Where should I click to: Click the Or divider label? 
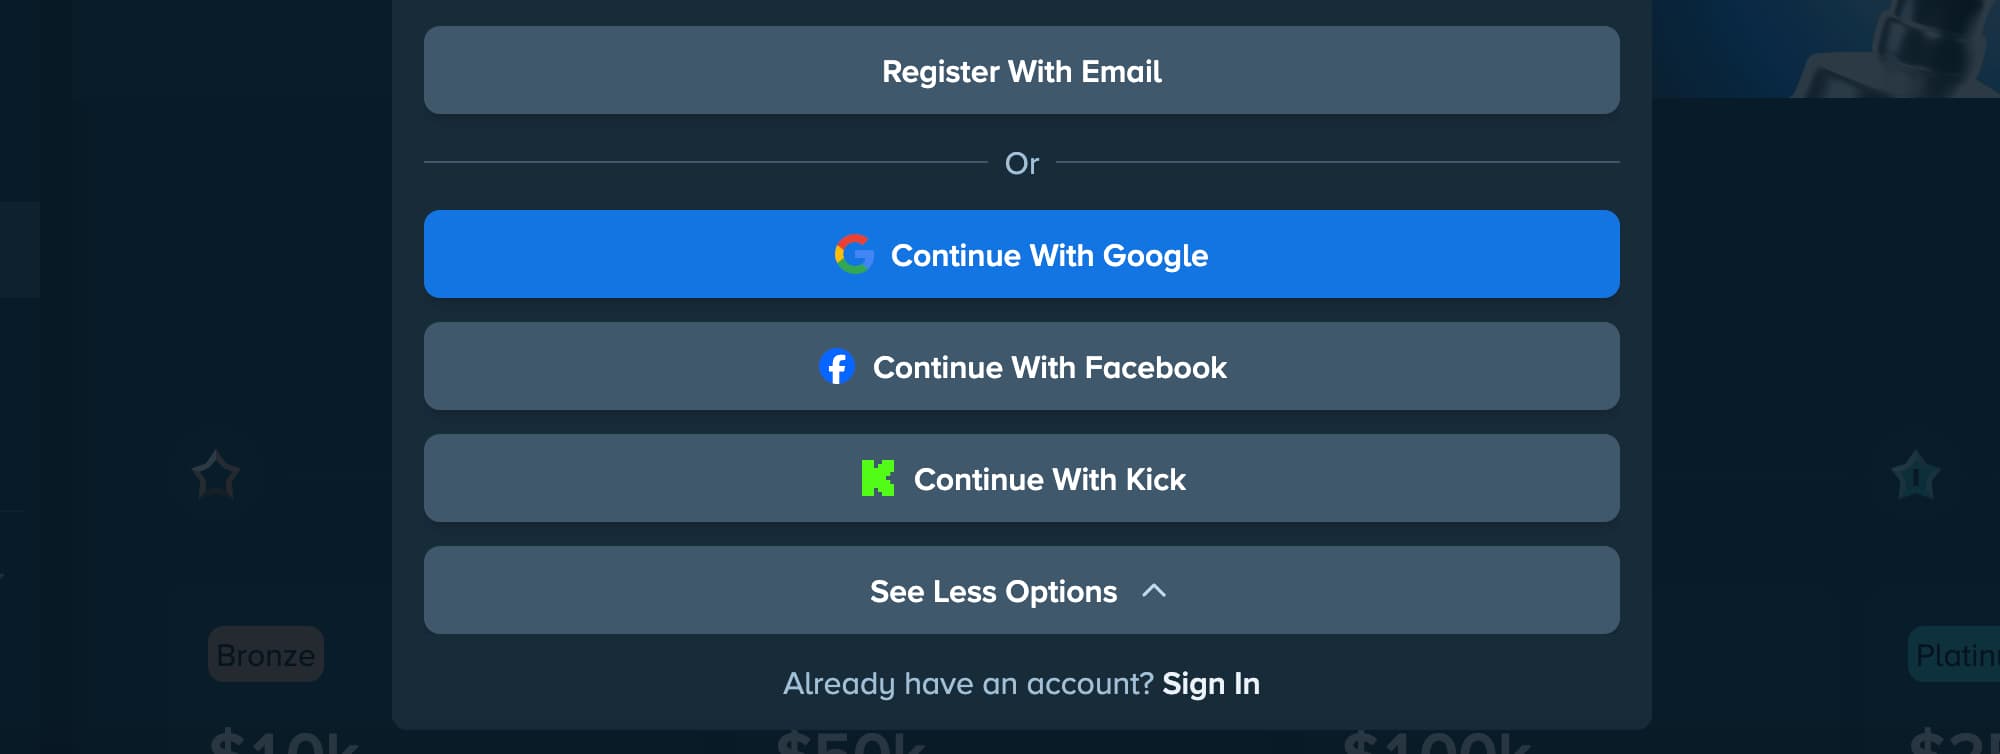[x=1021, y=163]
